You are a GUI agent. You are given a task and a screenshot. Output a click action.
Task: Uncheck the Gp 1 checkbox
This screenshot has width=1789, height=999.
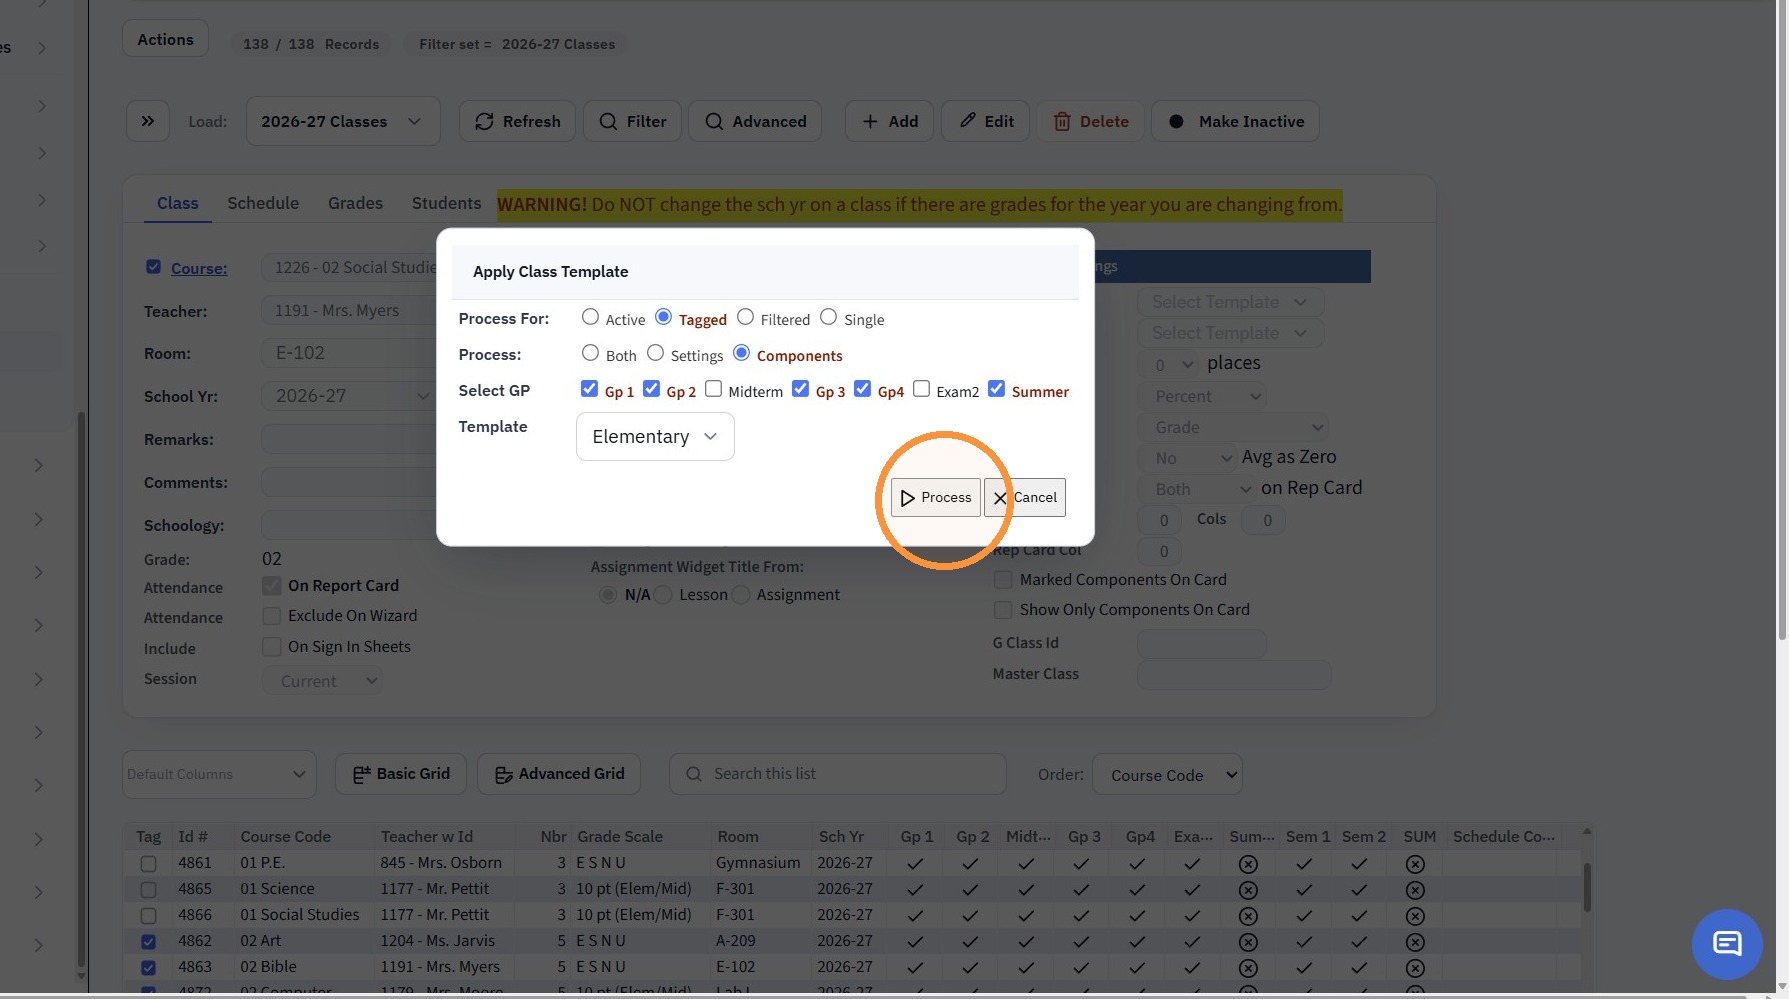click(x=589, y=389)
